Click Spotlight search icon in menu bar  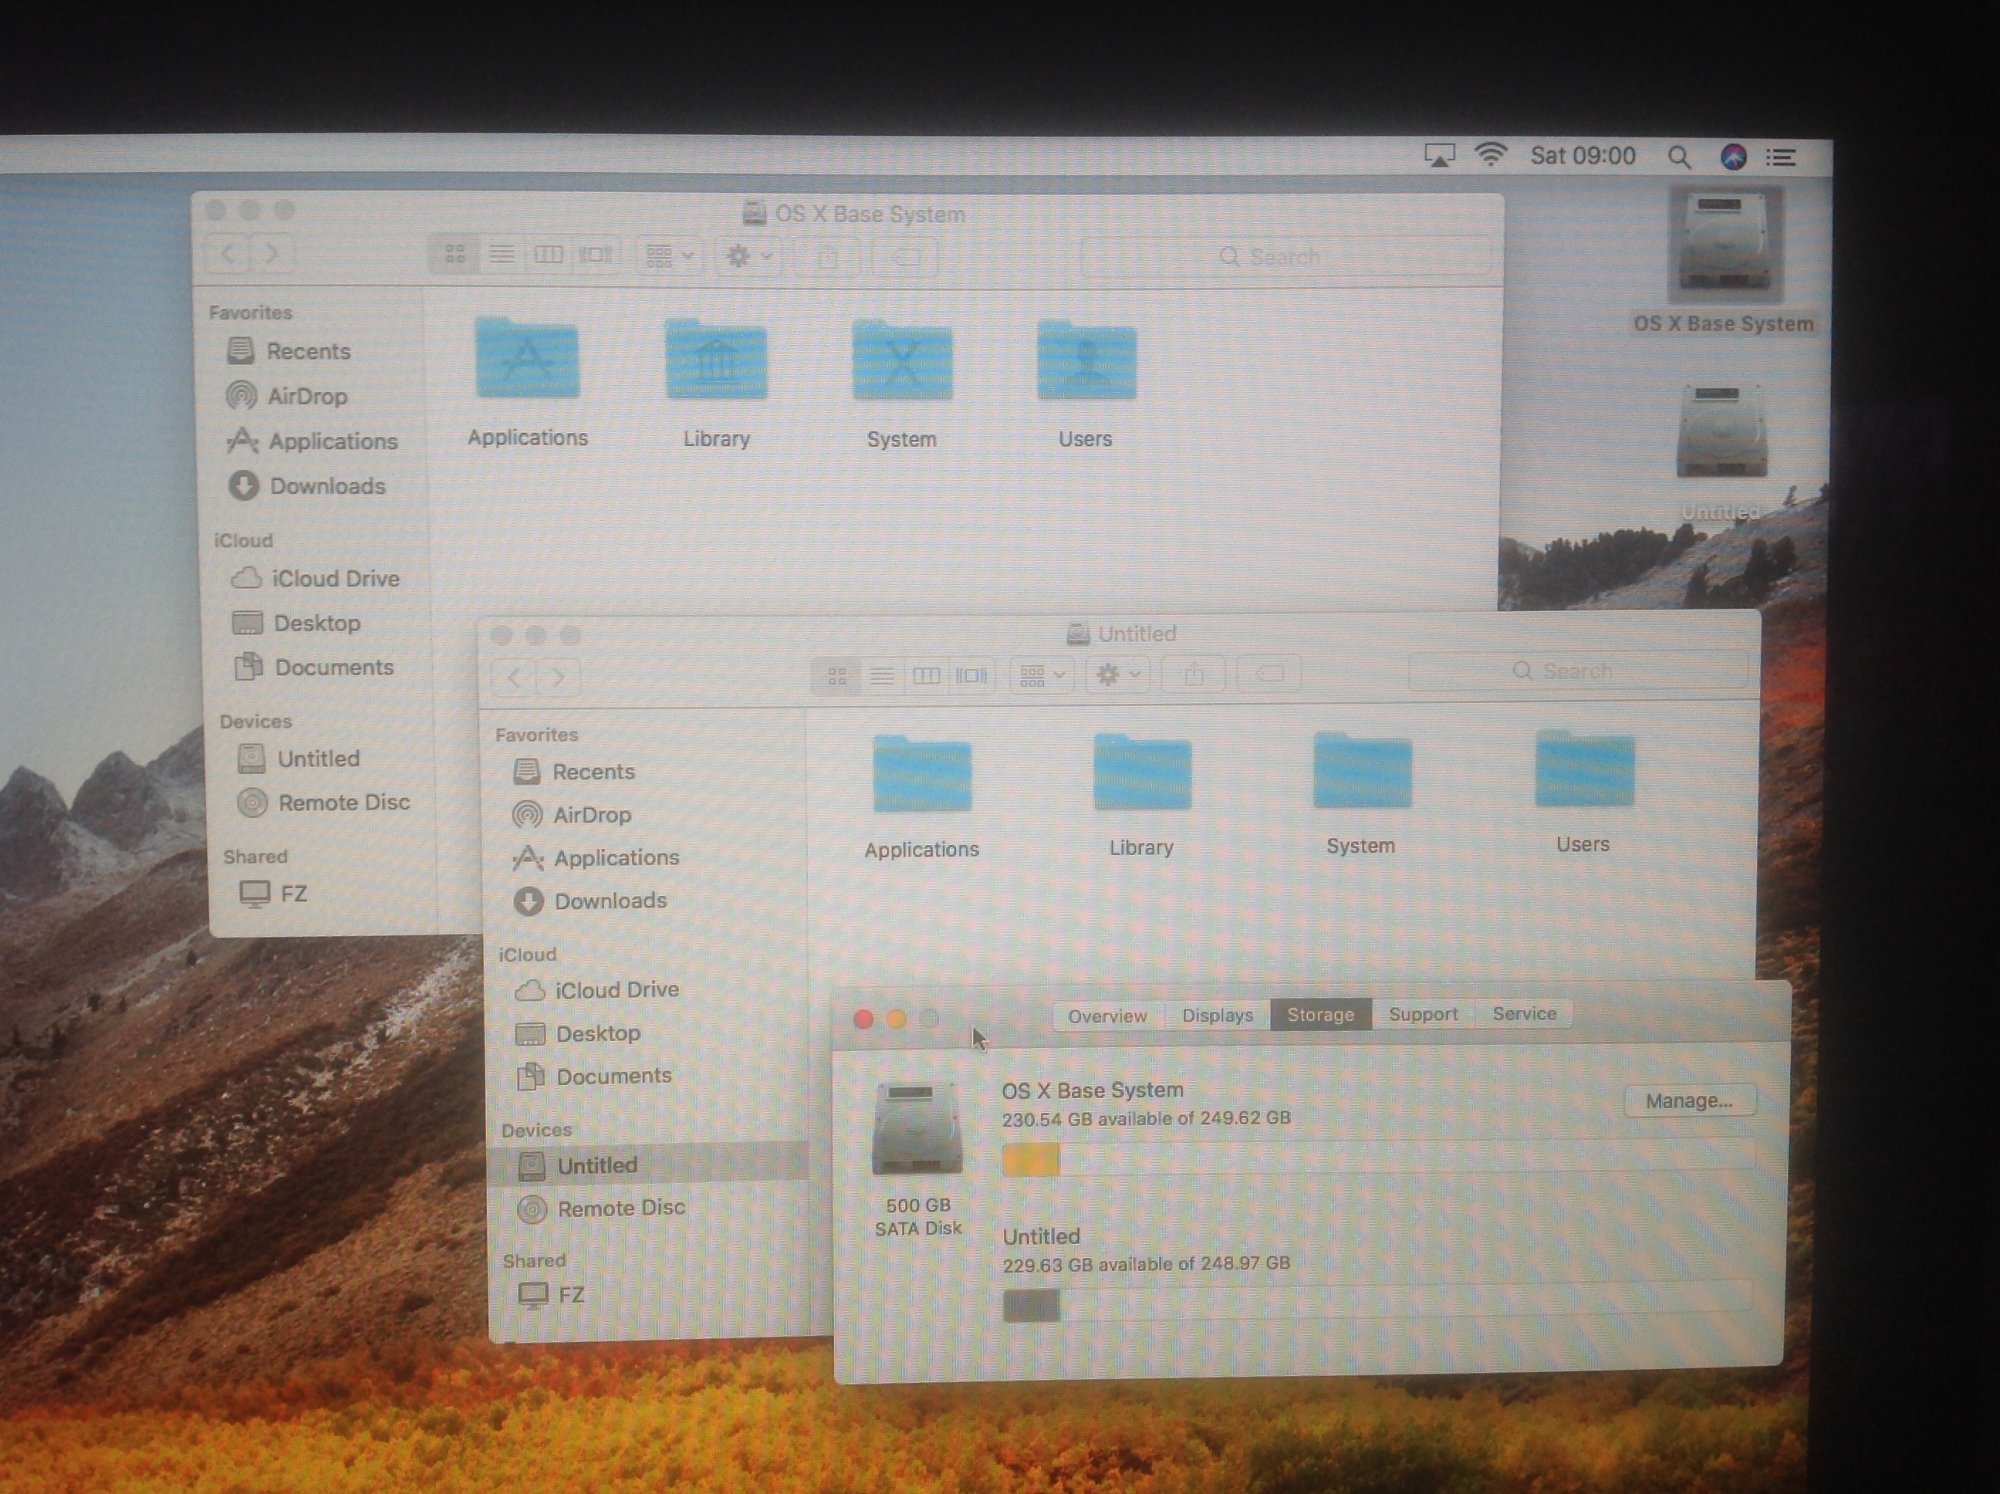1679,157
